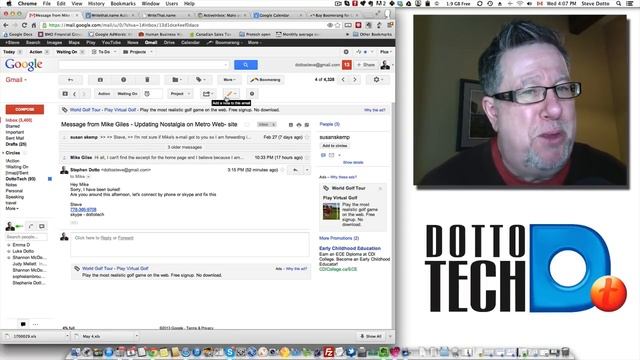
Task: Click Show All in downloads bar
Action: [371, 336]
